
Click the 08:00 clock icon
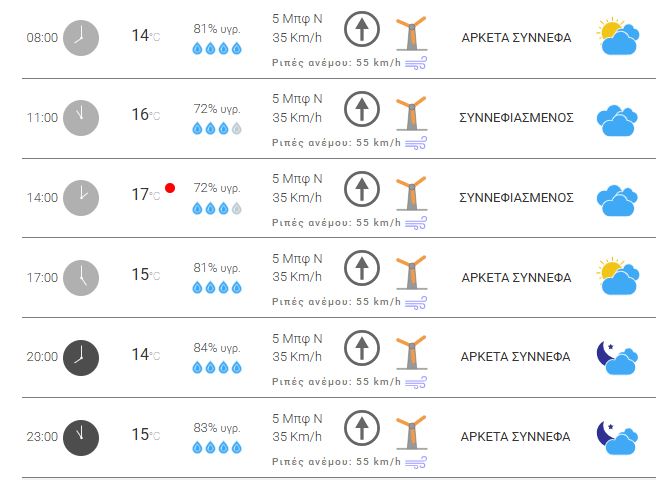coord(81,37)
